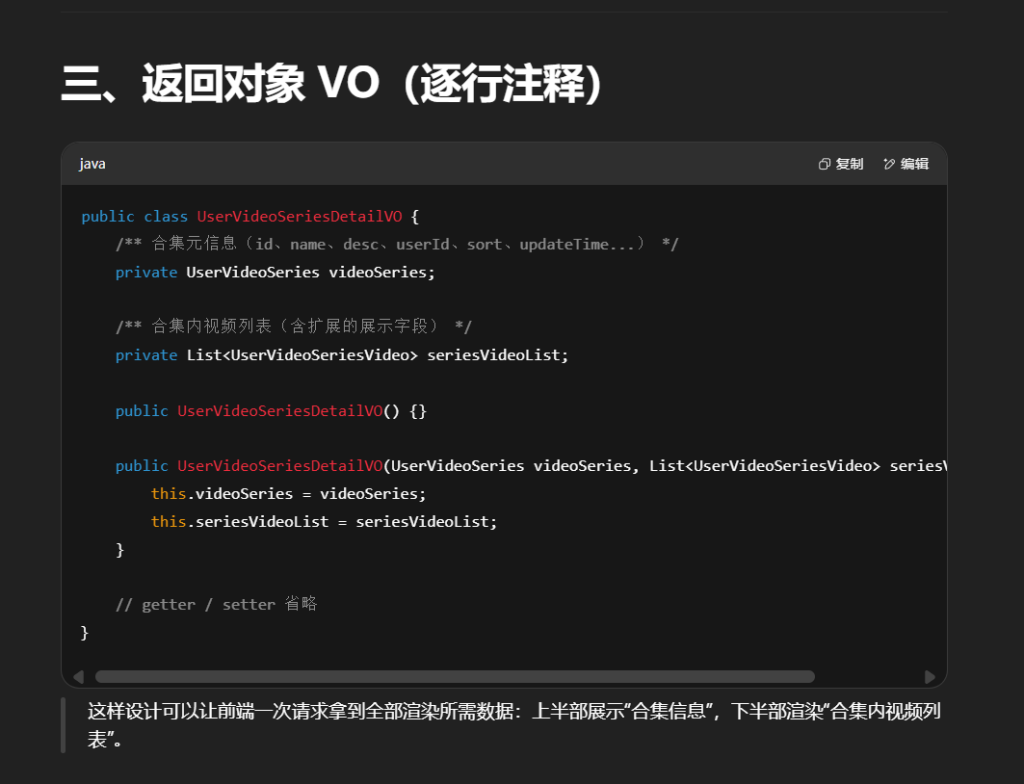Click the java language label

[93, 164]
